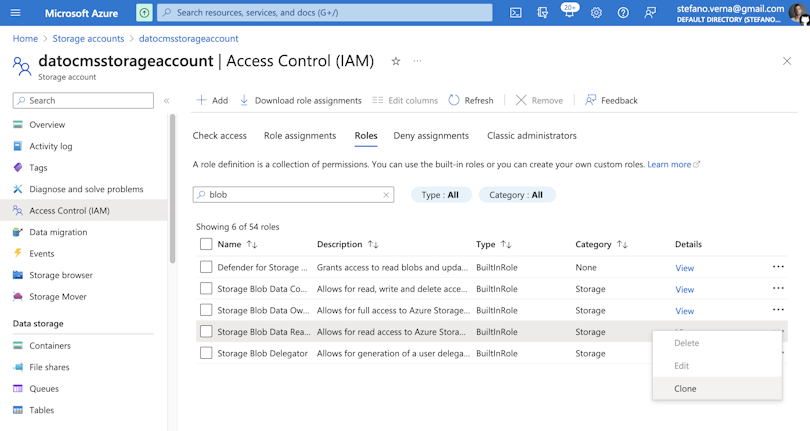Open the ellipsis menu next to the page title
The width and height of the screenshot is (810, 431).
coord(417,61)
